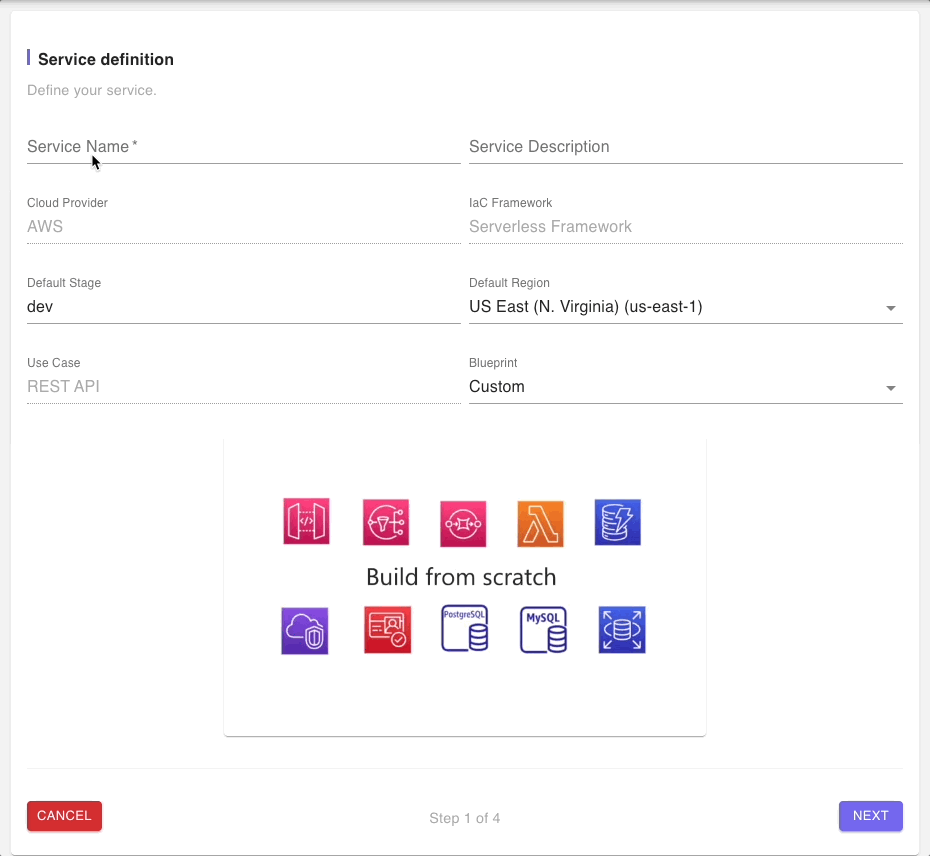Click the blue RDS scaling database icon

click(x=622, y=629)
